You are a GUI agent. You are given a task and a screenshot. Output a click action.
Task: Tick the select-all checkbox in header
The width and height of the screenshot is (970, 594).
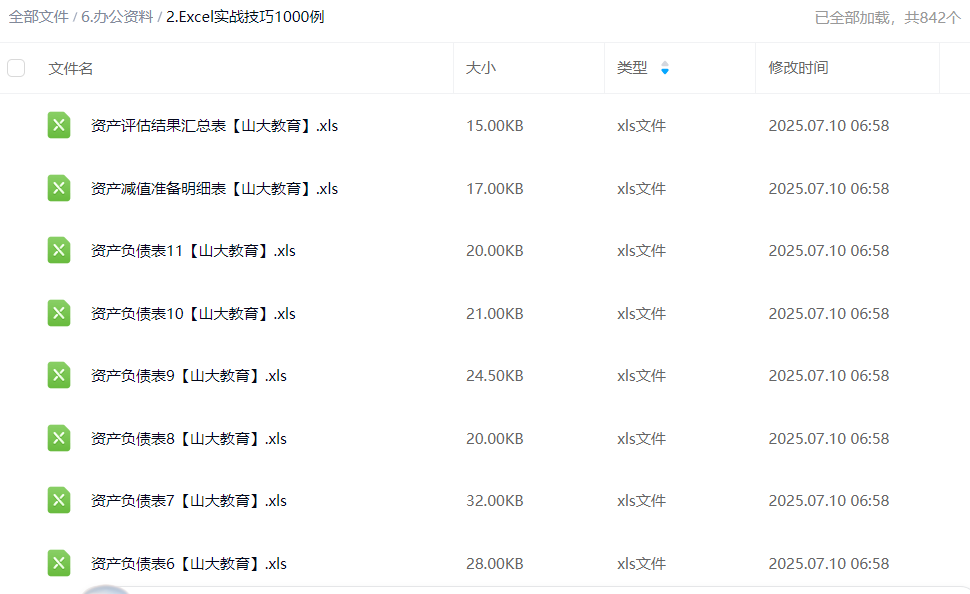coord(16,68)
